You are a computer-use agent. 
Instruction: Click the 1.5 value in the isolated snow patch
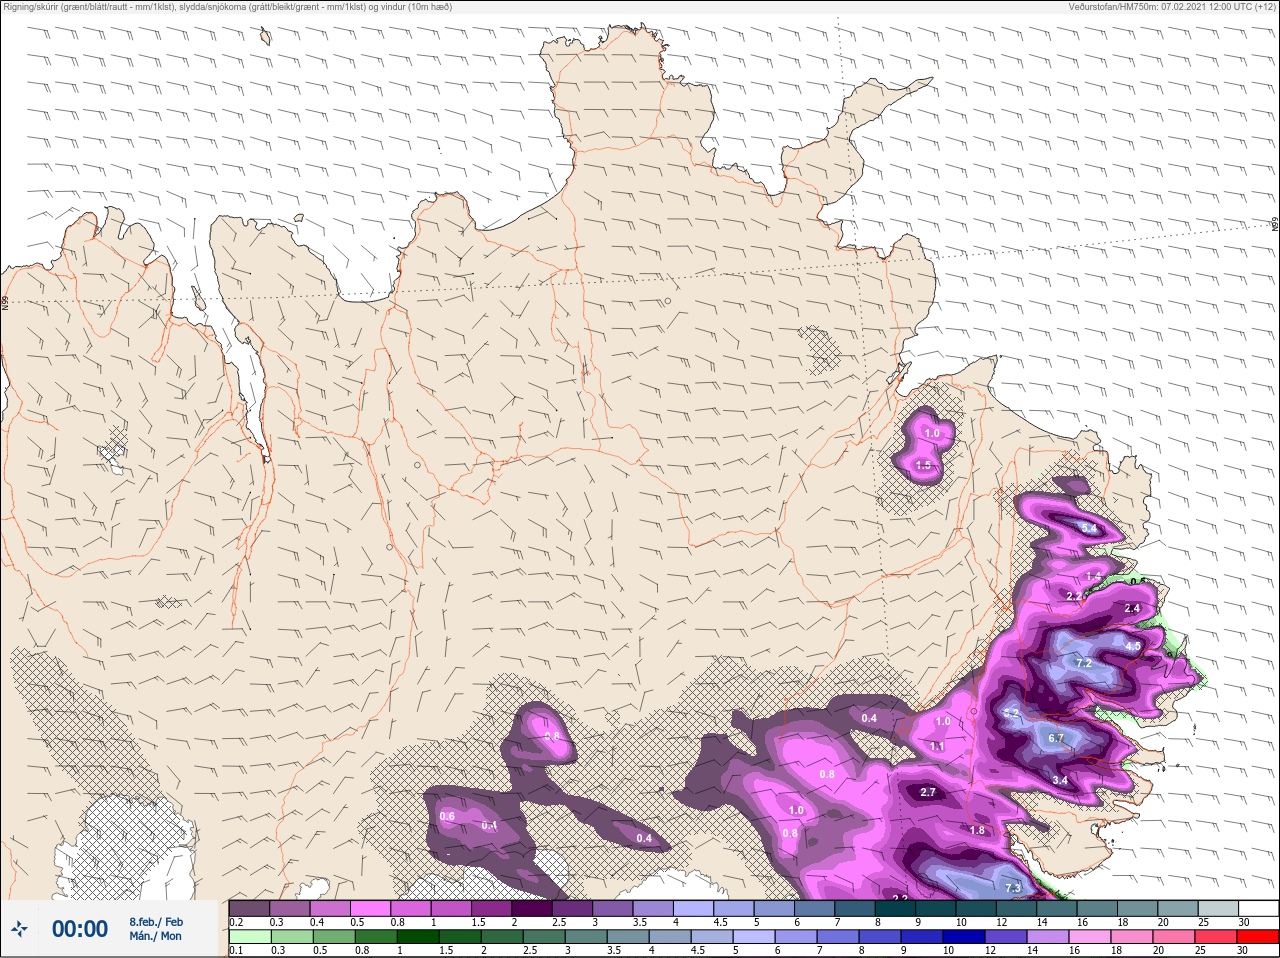[x=923, y=465]
